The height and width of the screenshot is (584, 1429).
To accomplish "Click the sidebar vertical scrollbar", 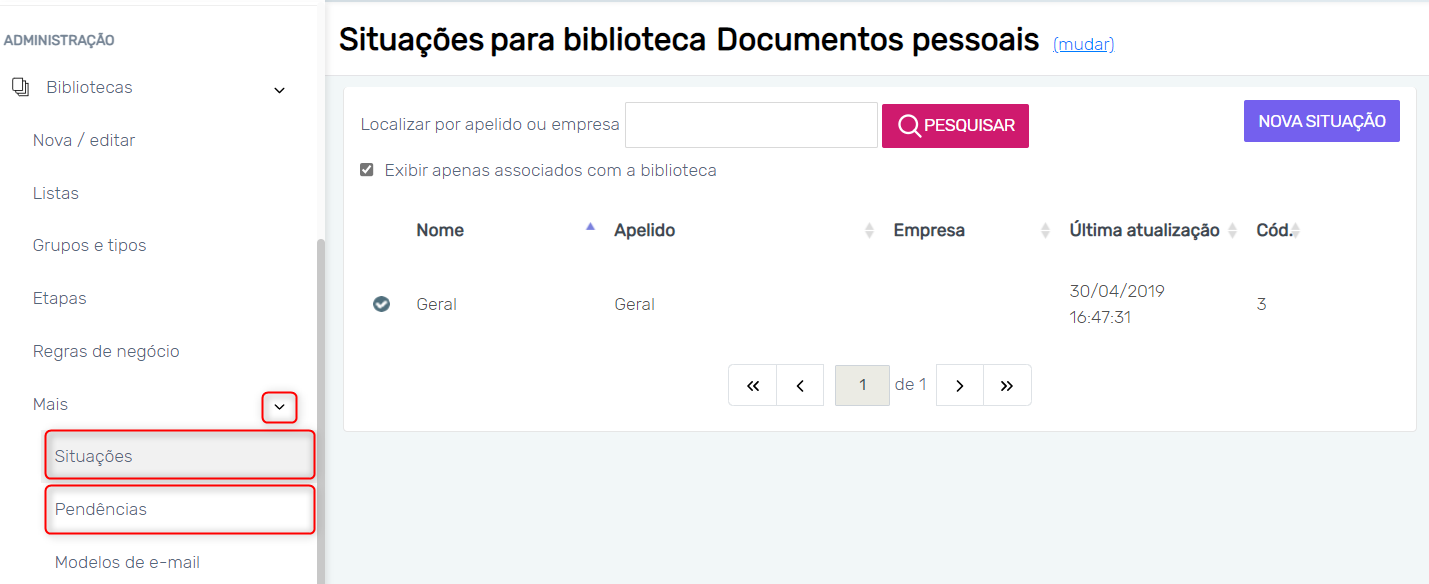I will (x=320, y=400).
